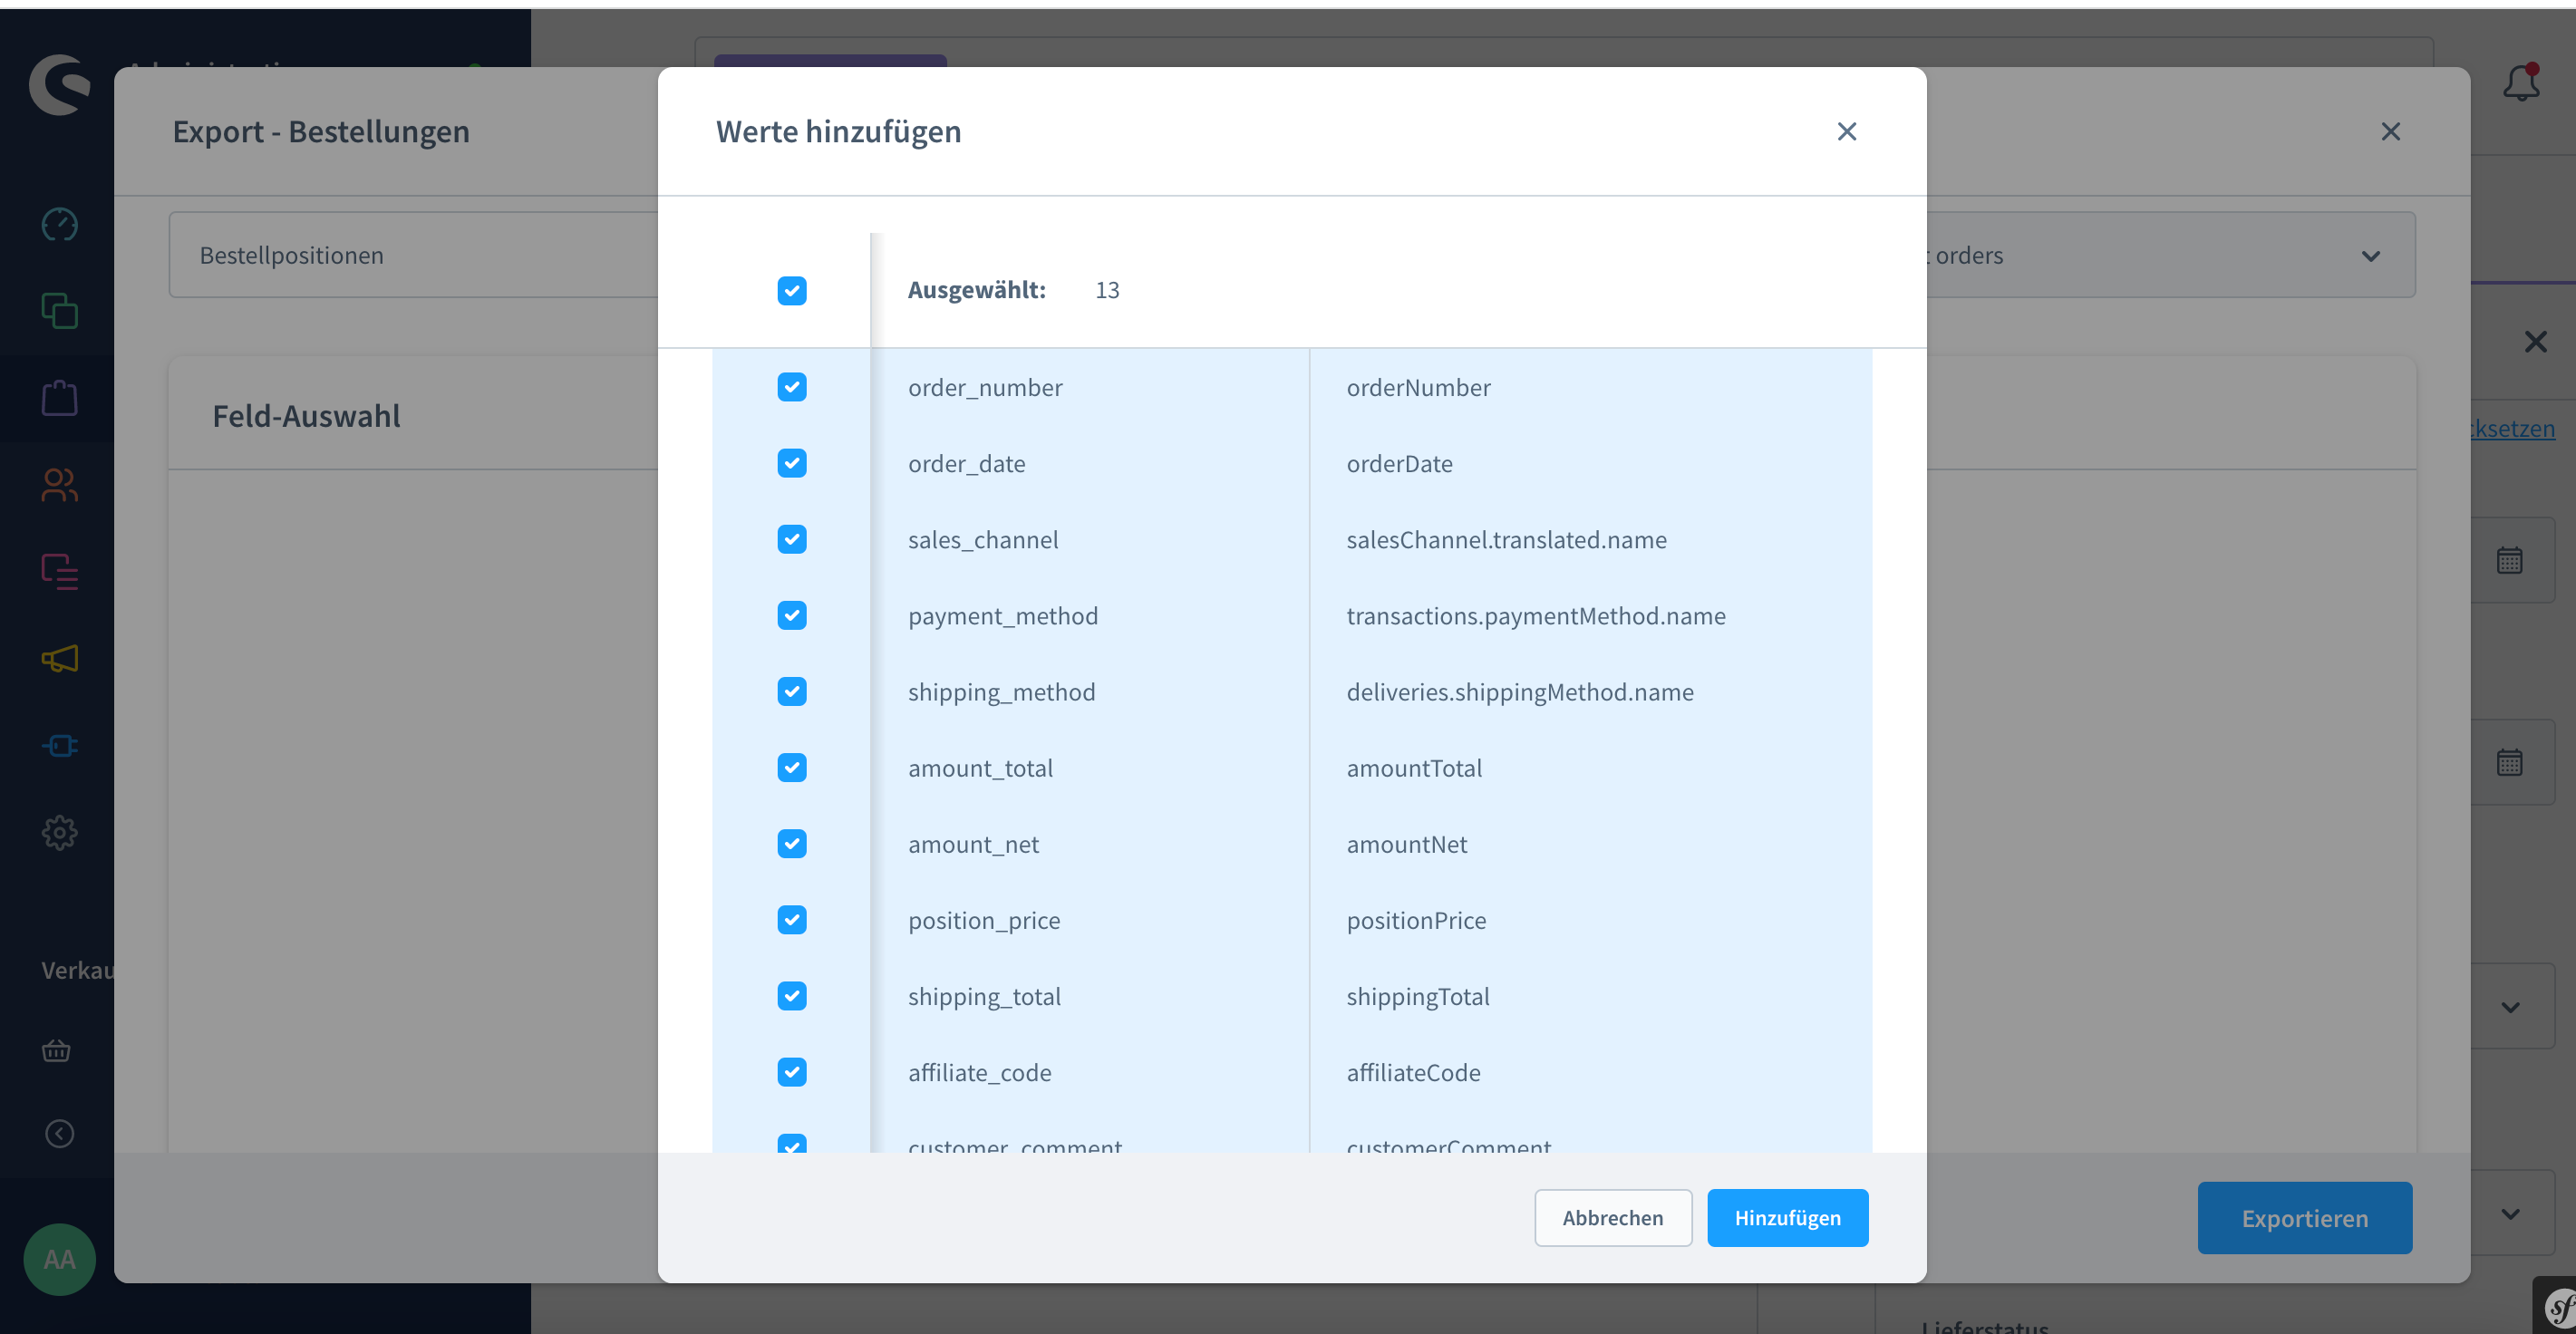Close the Export - Bestellungen dialog
Viewport: 2576px width, 1334px height.
point(2391,131)
